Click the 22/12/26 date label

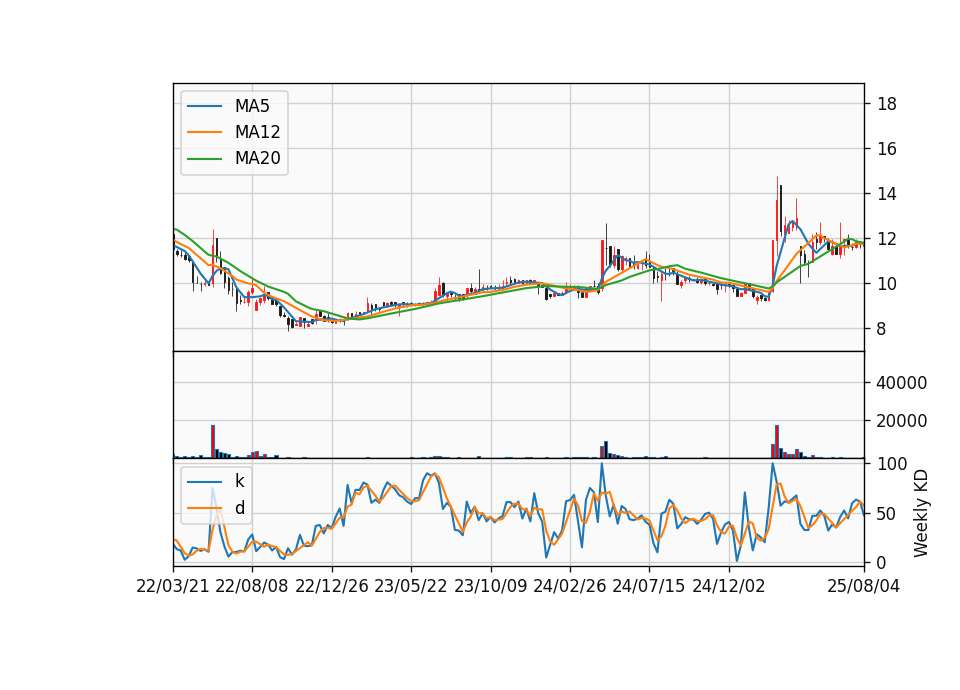click(x=332, y=586)
